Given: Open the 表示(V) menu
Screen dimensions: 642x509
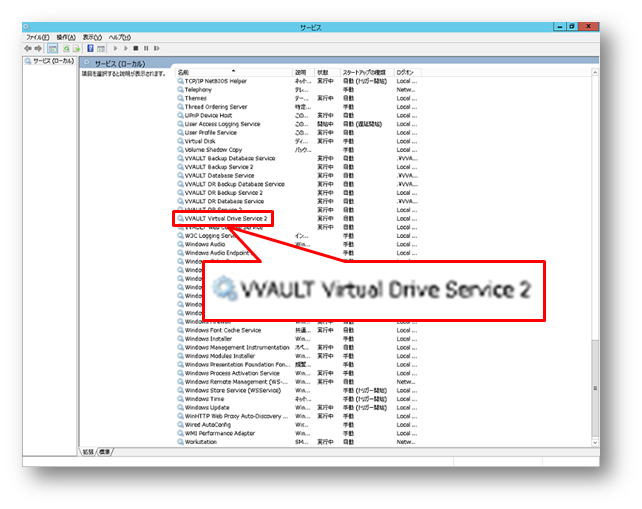Looking at the screenshot, I should (x=92, y=37).
